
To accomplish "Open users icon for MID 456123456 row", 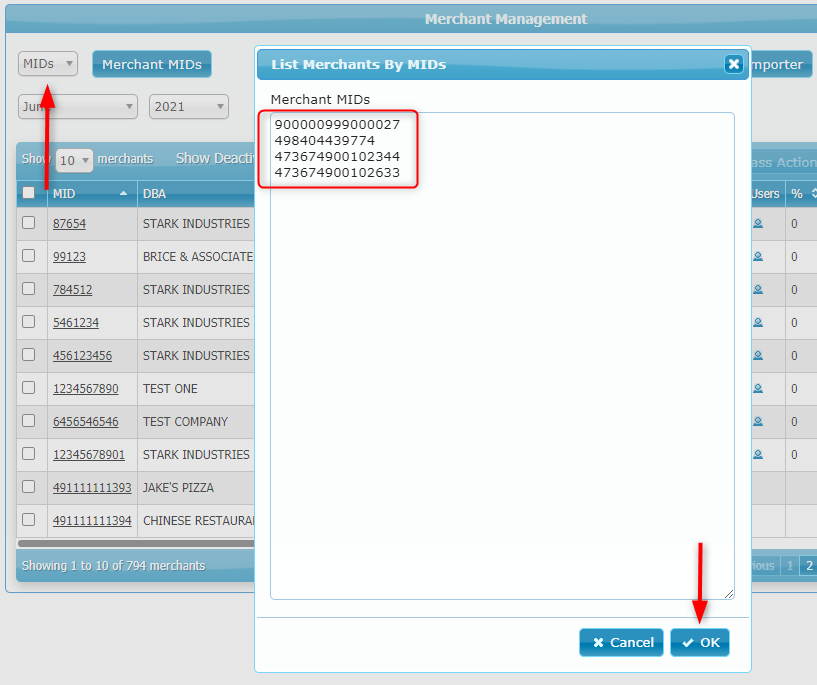I will (x=758, y=355).
